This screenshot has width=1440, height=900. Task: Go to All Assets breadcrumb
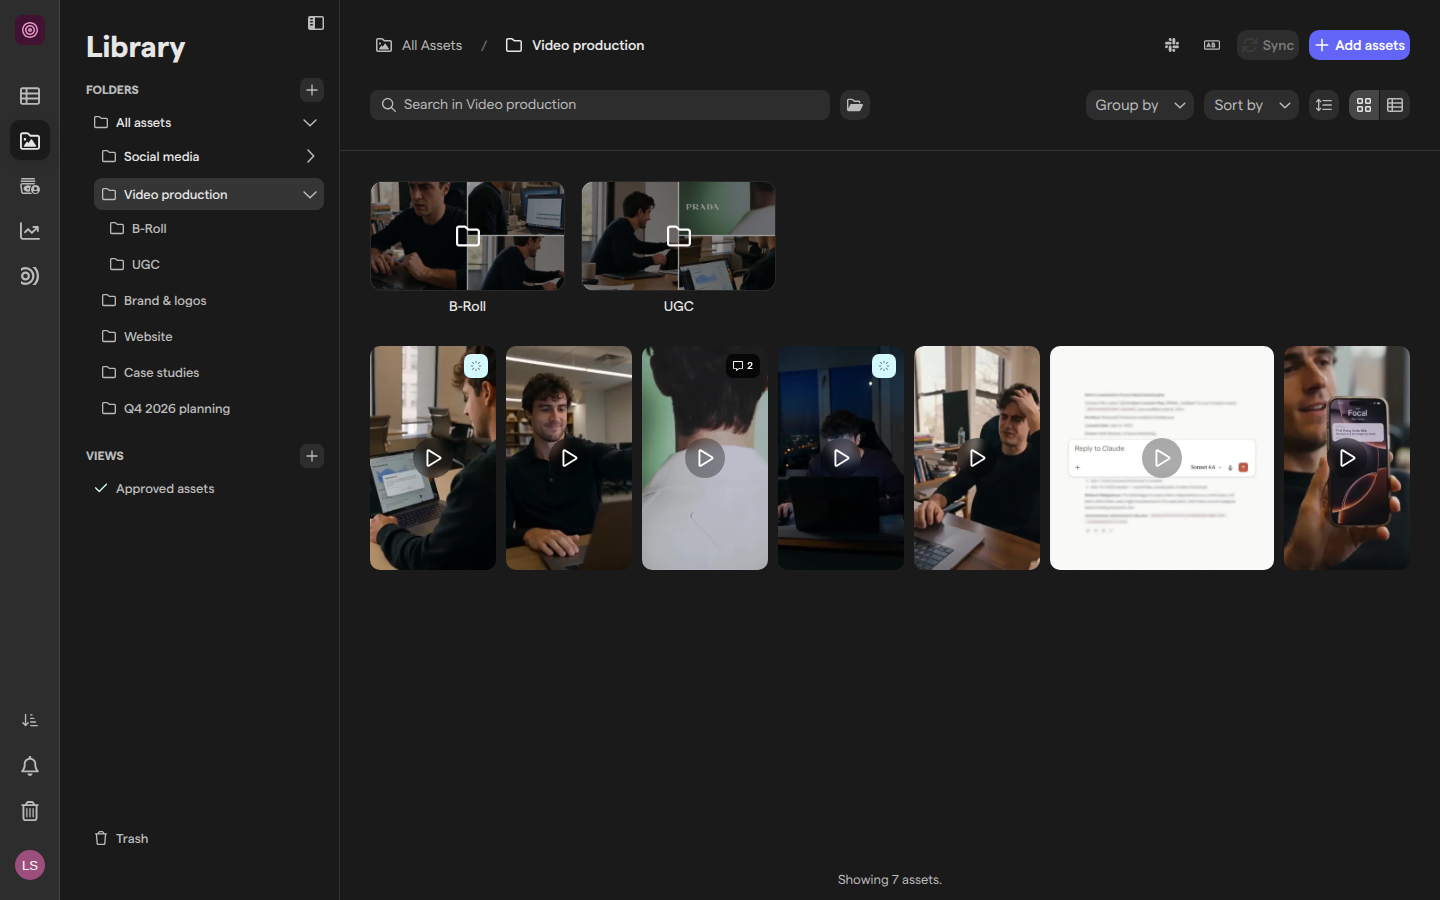click(419, 45)
